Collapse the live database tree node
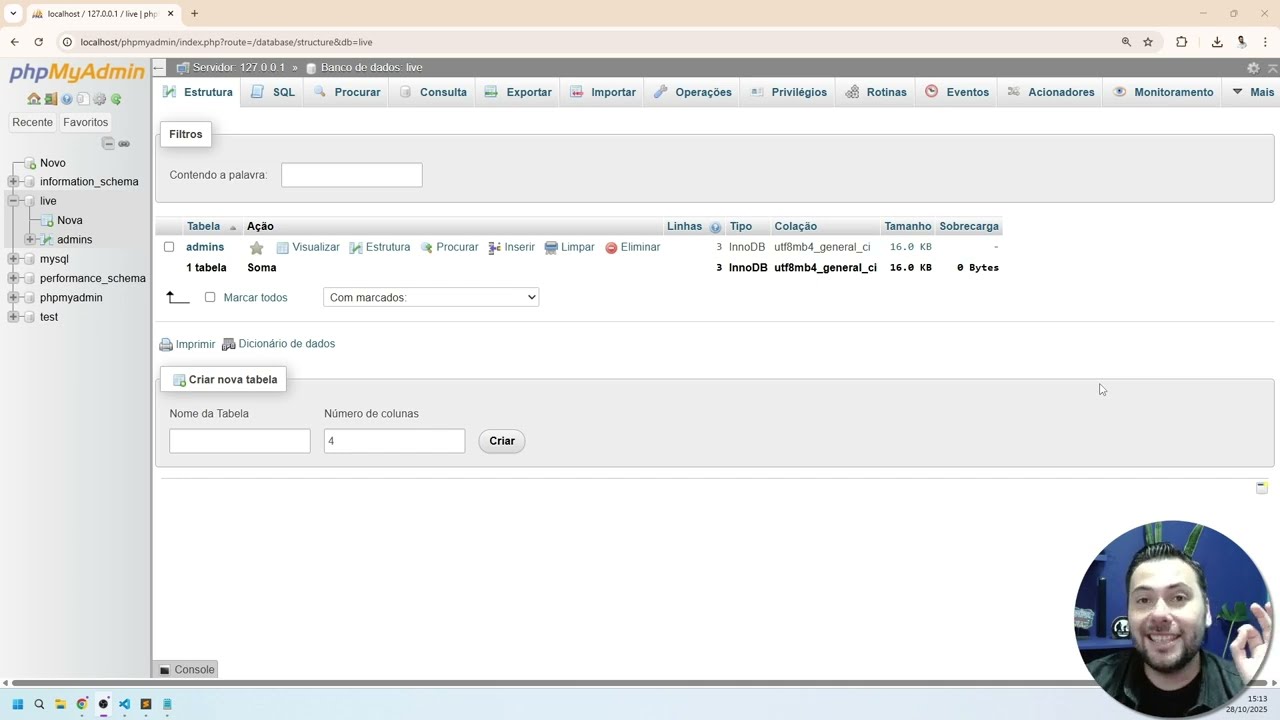1280x720 pixels. [13, 201]
